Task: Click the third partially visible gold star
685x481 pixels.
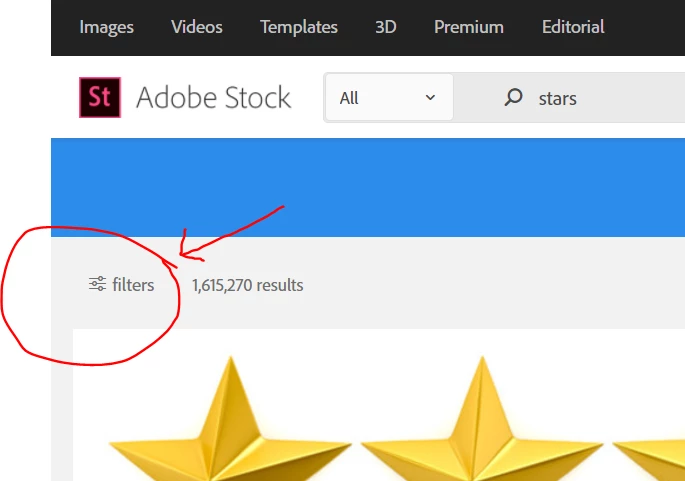Action: pos(649,457)
